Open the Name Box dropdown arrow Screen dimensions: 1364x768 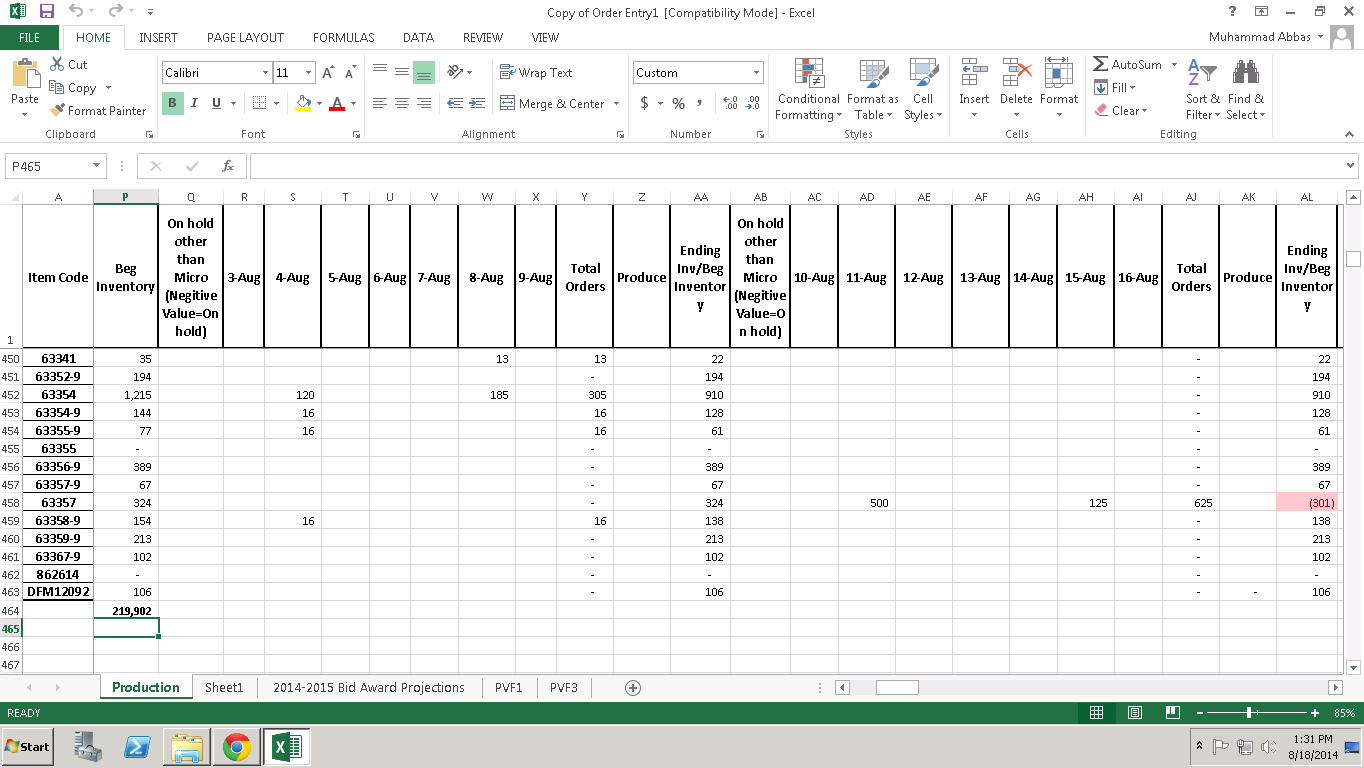(97, 166)
